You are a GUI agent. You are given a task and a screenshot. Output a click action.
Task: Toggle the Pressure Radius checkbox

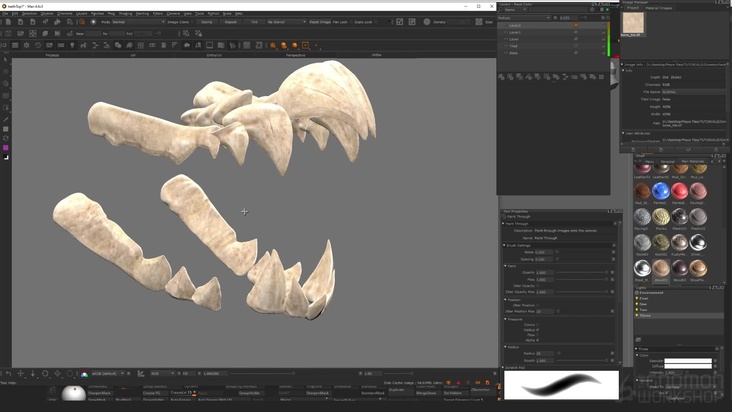coord(538,330)
